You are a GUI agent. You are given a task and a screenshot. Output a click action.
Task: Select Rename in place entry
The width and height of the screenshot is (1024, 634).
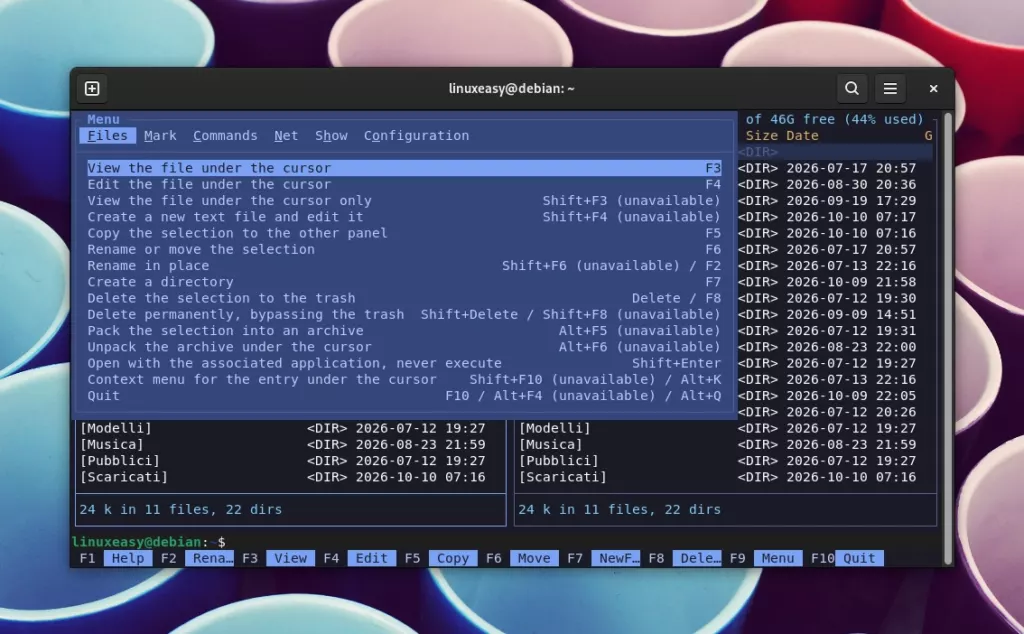404,266
